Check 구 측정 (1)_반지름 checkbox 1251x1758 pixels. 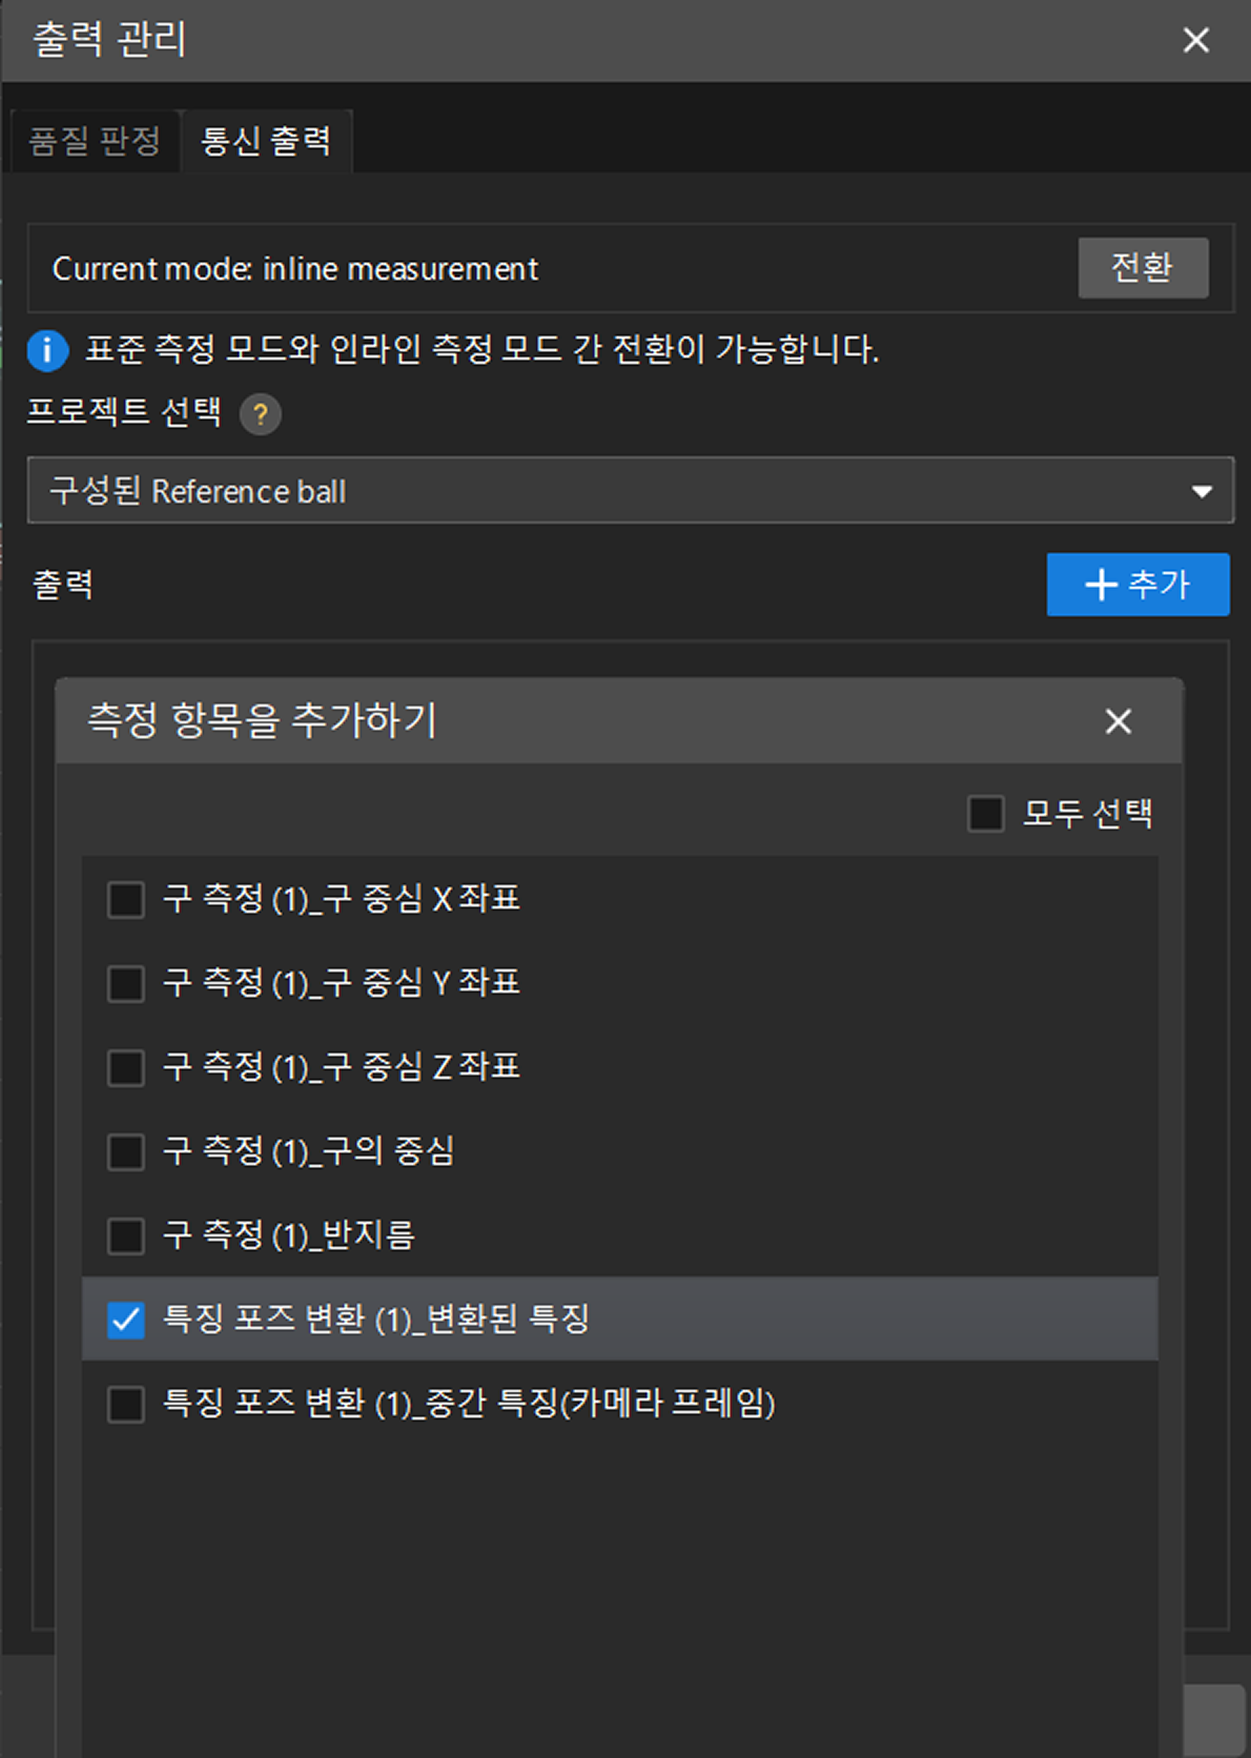coord(126,1236)
